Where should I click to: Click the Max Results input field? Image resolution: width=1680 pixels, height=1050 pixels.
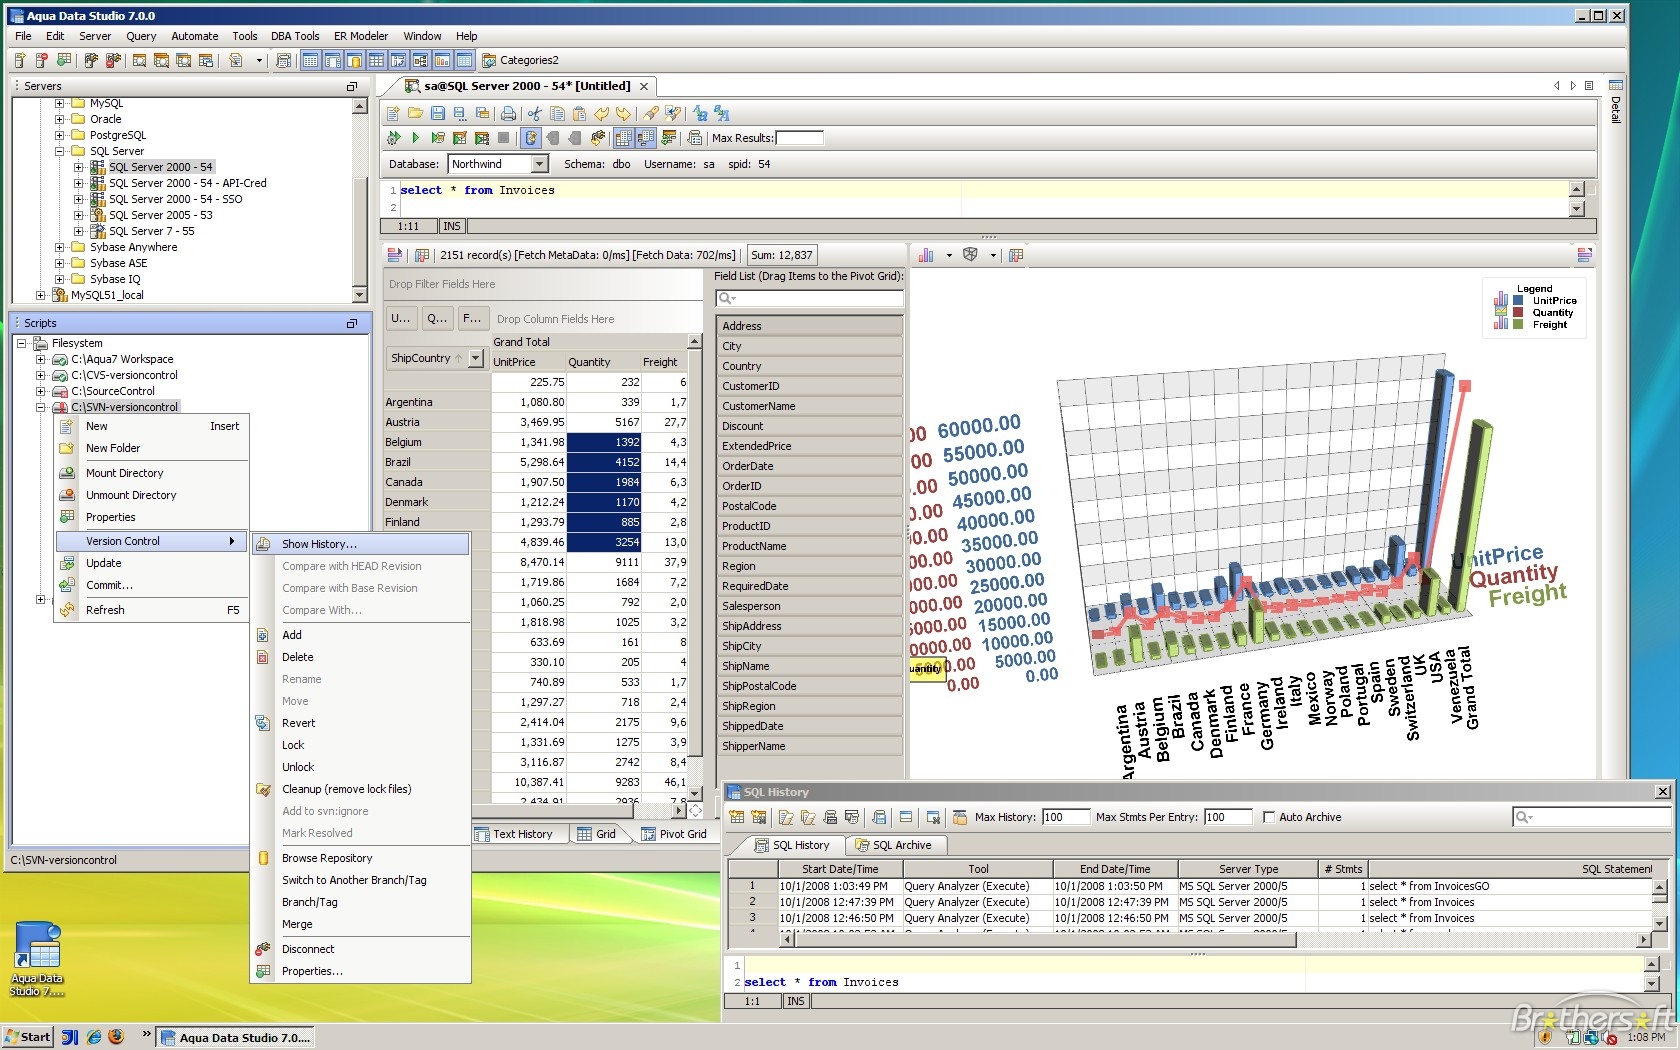point(799,138)
